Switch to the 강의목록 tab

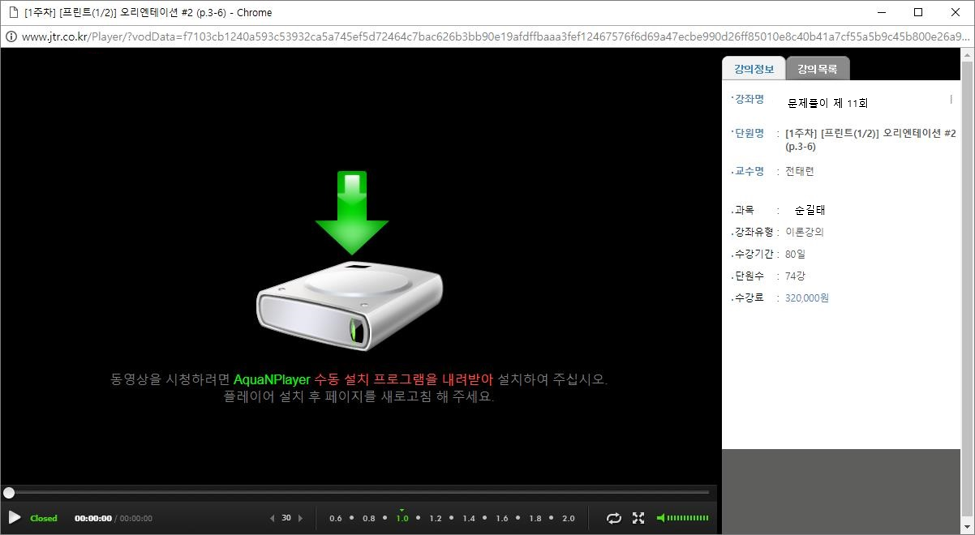click(x=818, y=69)
